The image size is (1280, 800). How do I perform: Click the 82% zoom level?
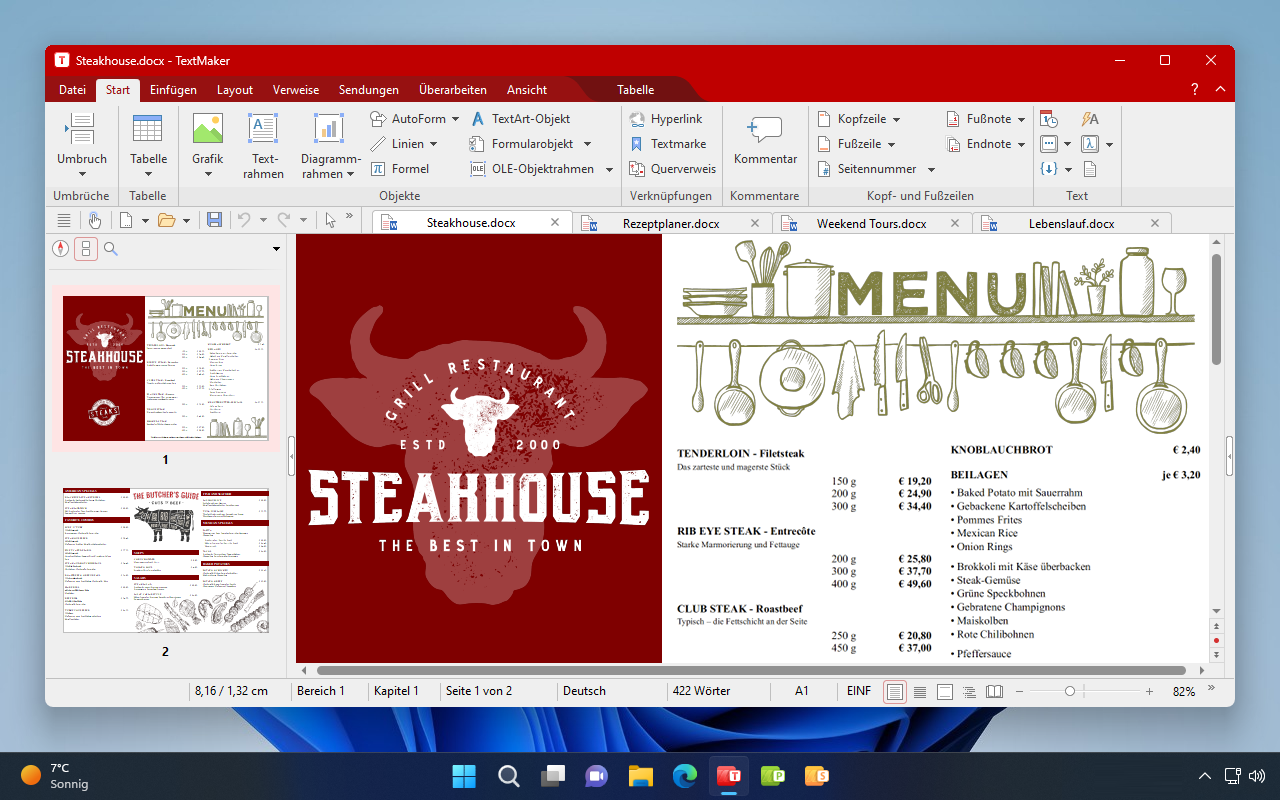[x=1184, y=691]
